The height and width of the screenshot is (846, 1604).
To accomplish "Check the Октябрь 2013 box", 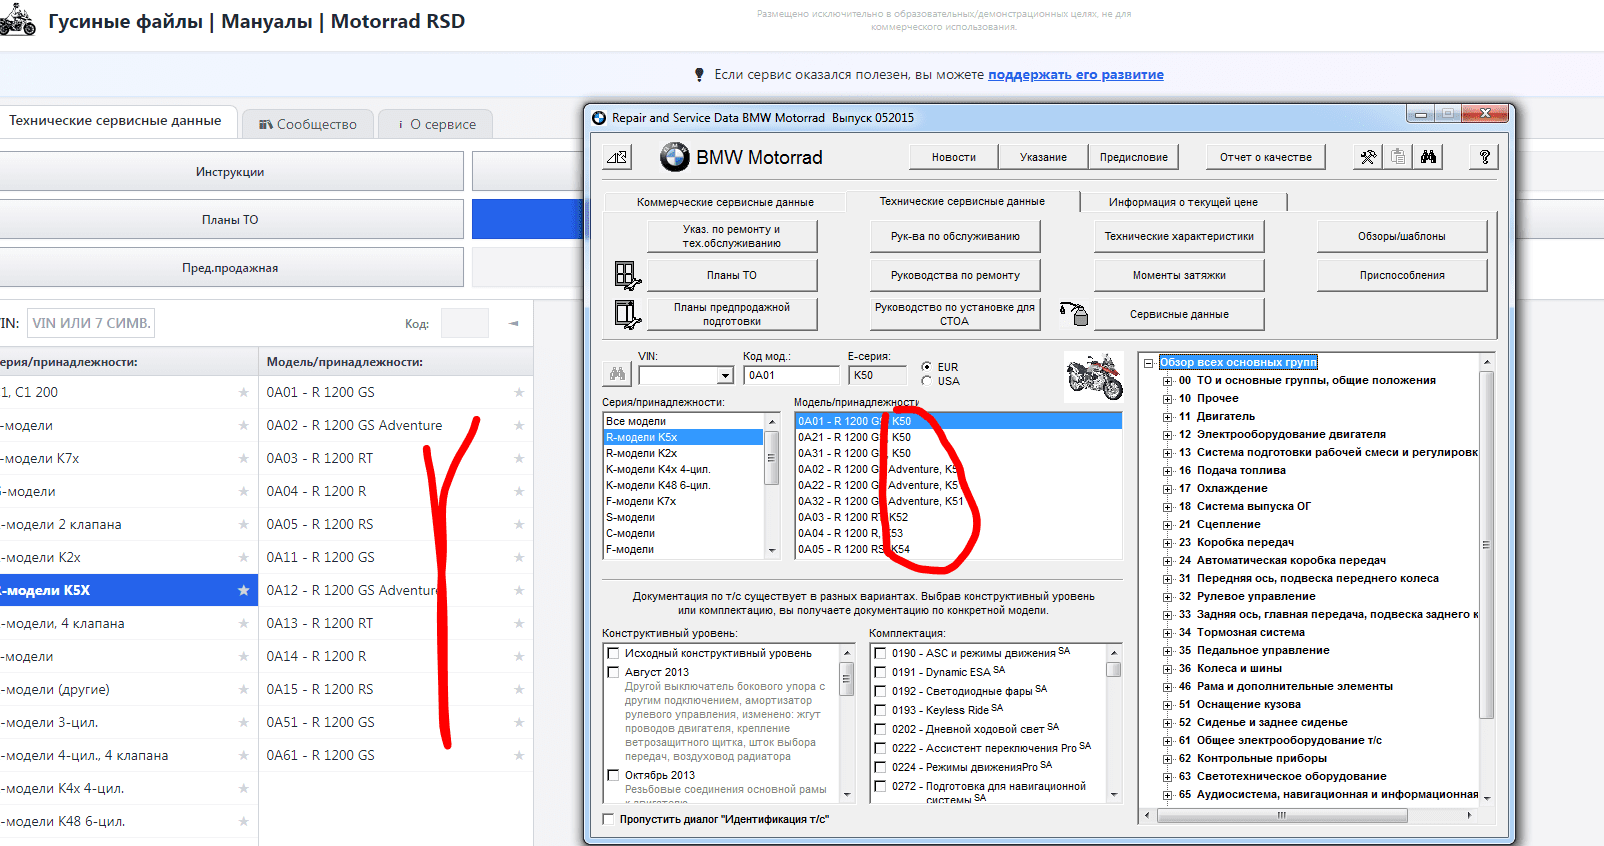I will [x=613, y=775].
